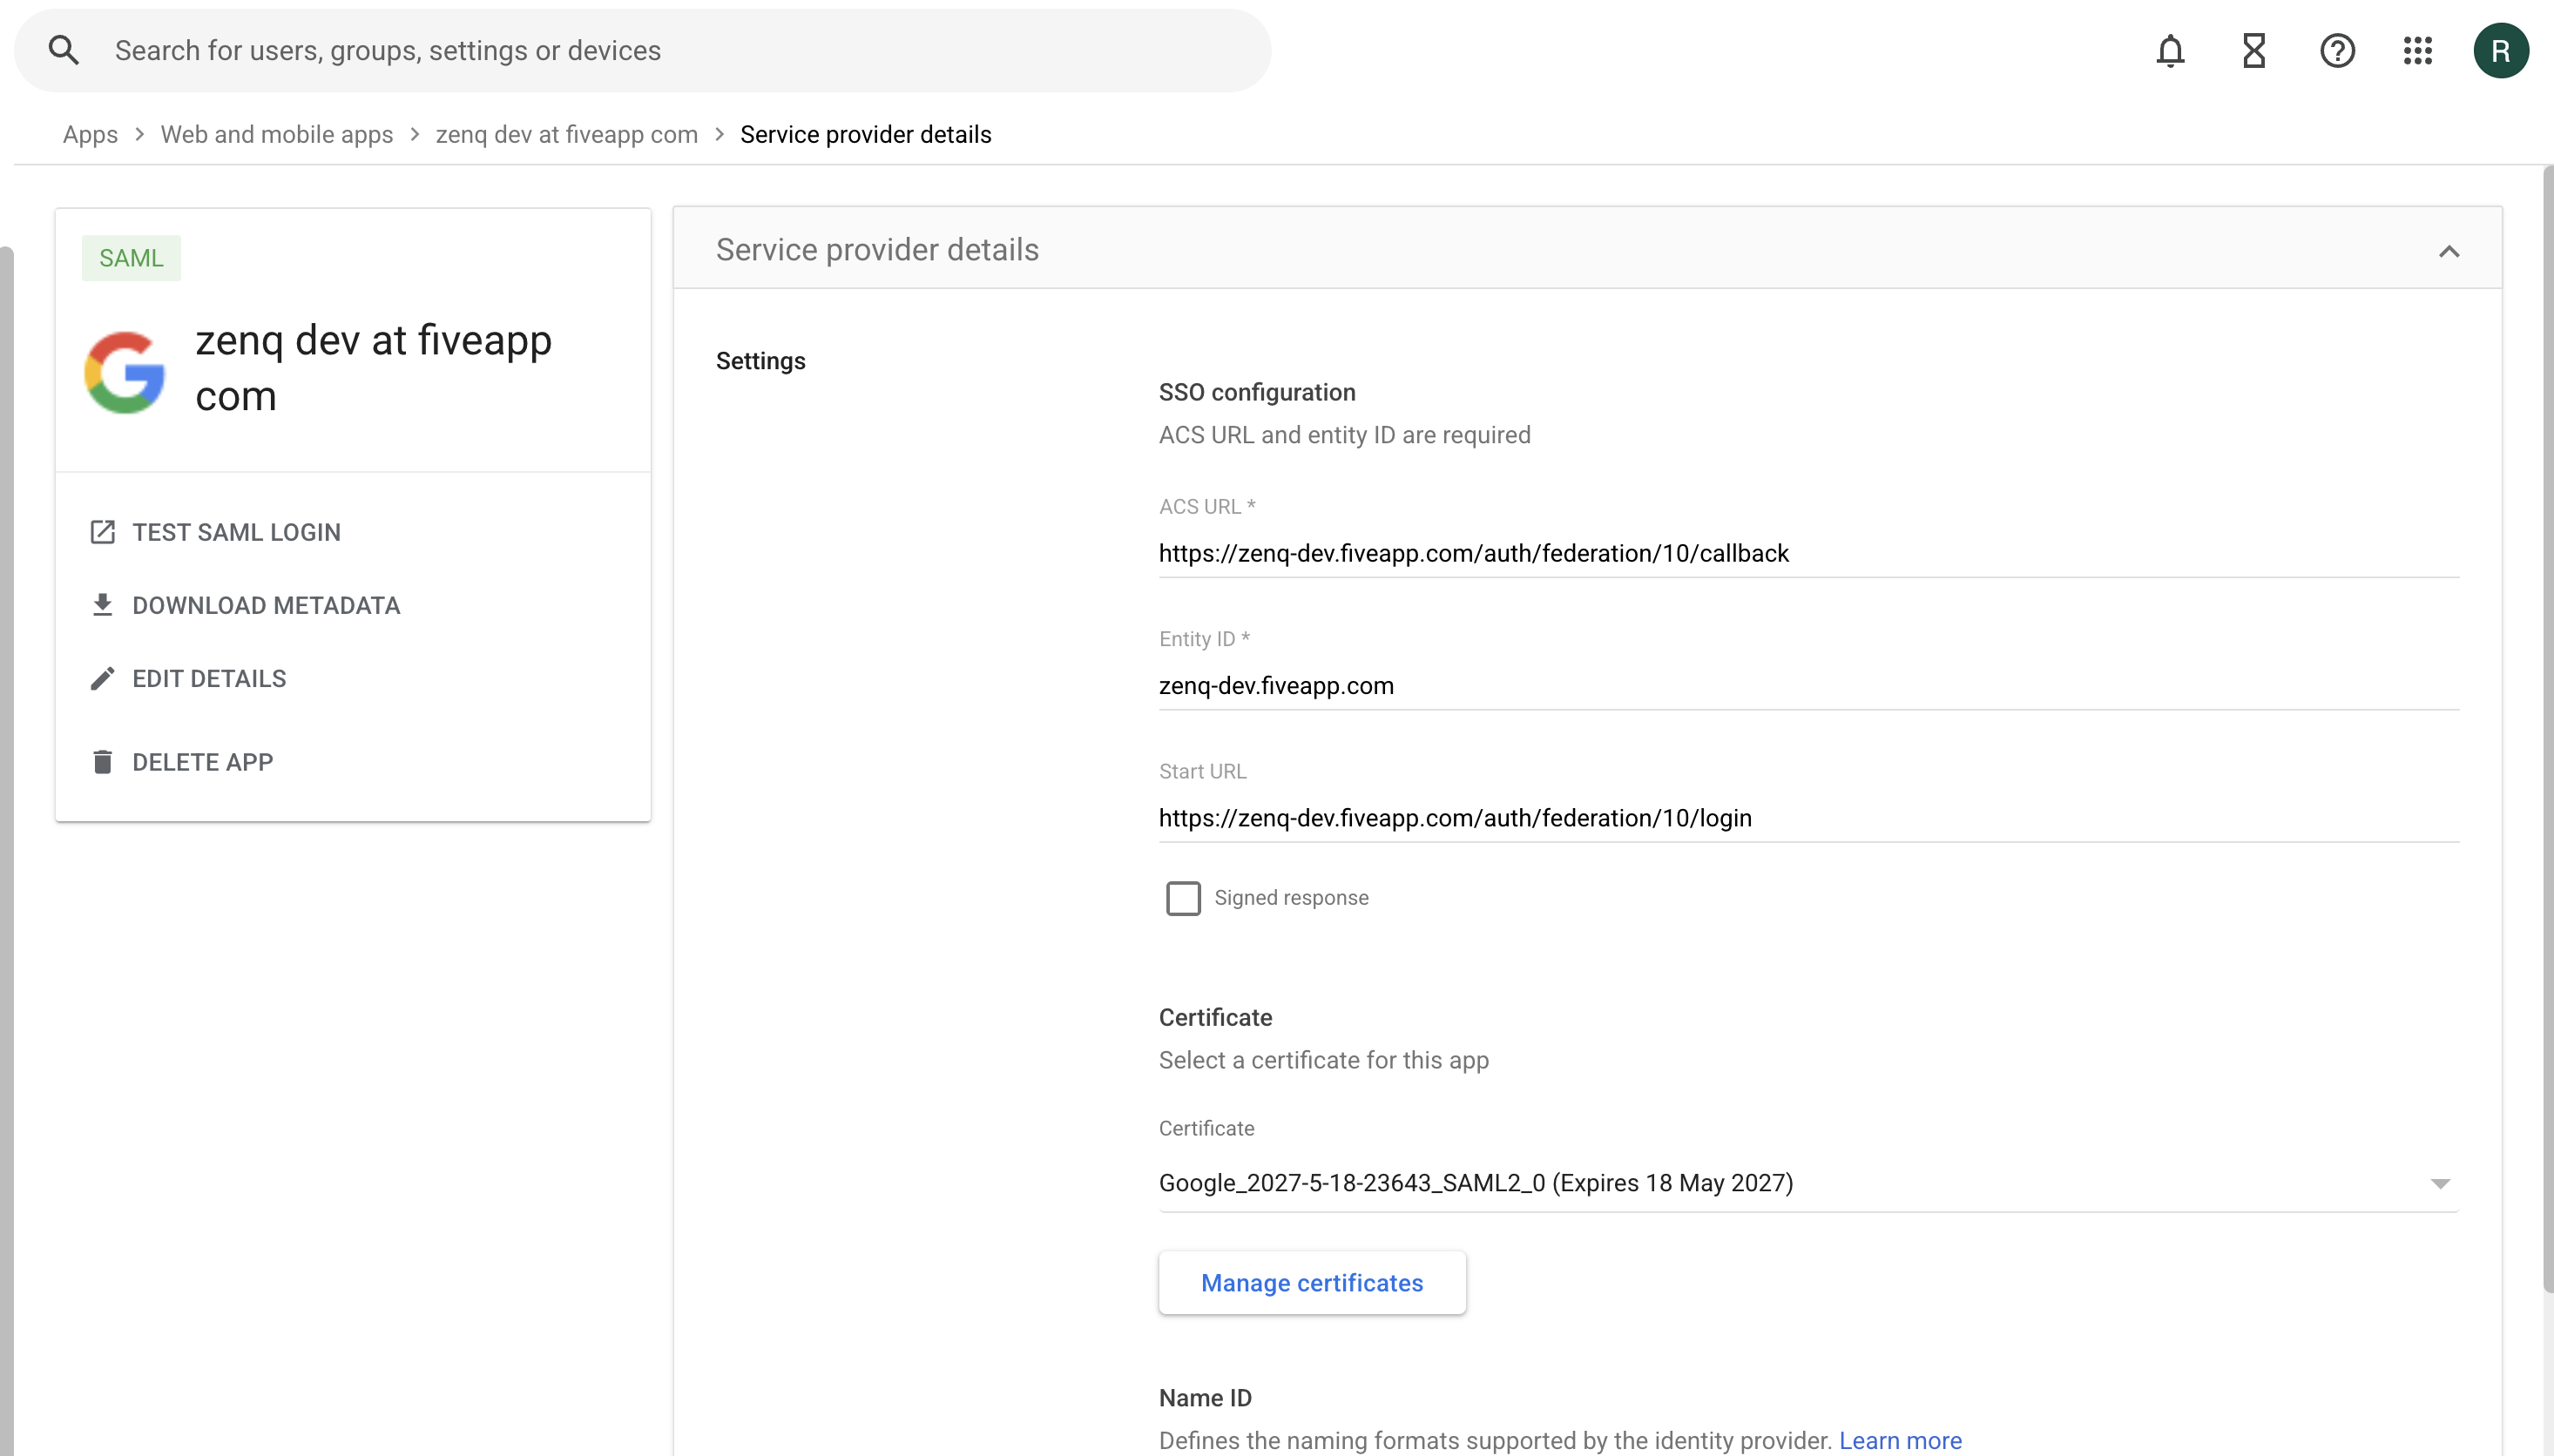
Task: Click the search magnifier icon
Action: coord(64,50)
